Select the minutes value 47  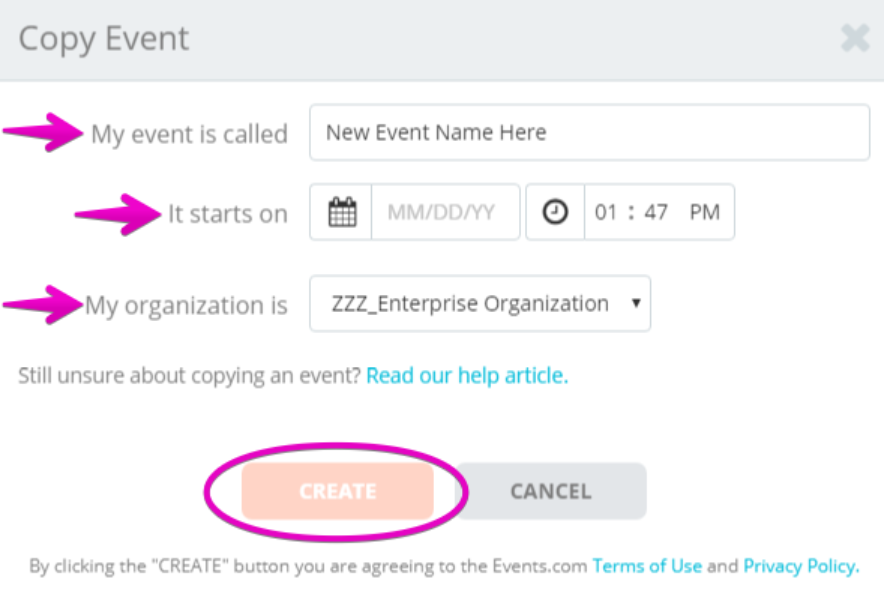click(x=656, y=213)
